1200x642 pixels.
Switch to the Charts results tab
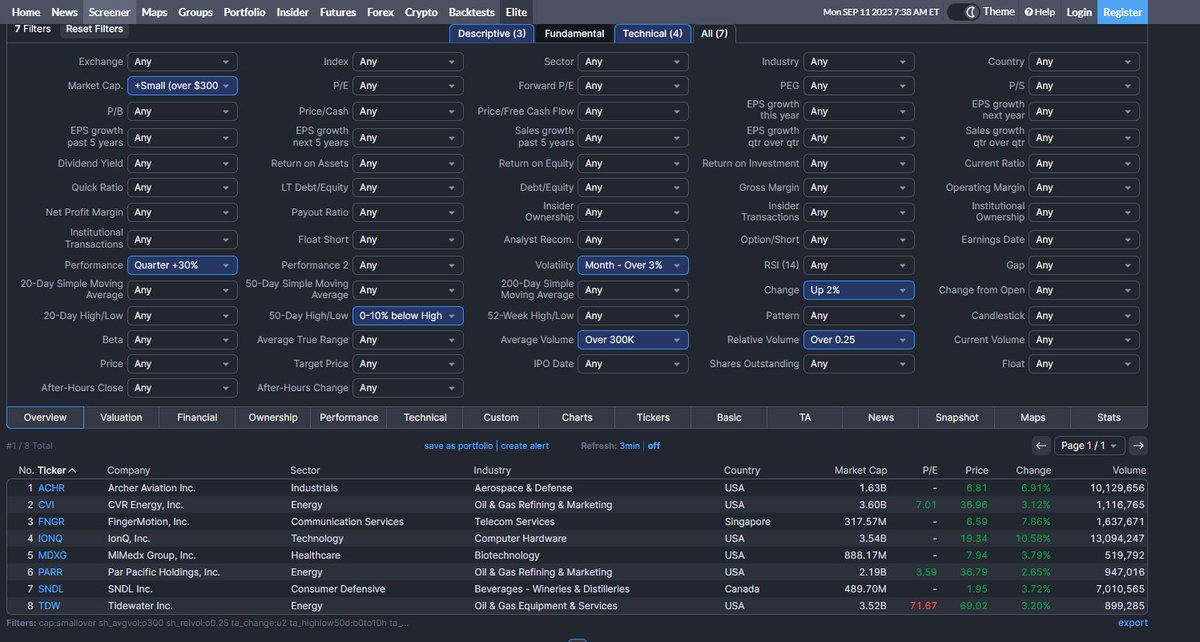(x=576, y=417)
